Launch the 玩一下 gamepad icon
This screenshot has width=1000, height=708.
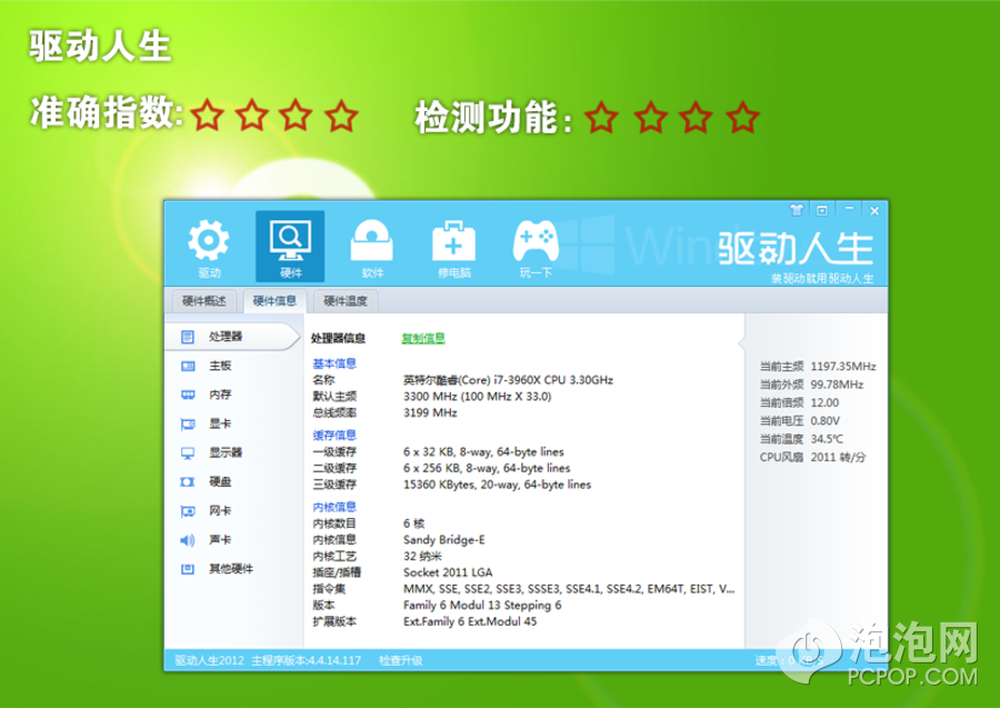click(x=536, y=240)
